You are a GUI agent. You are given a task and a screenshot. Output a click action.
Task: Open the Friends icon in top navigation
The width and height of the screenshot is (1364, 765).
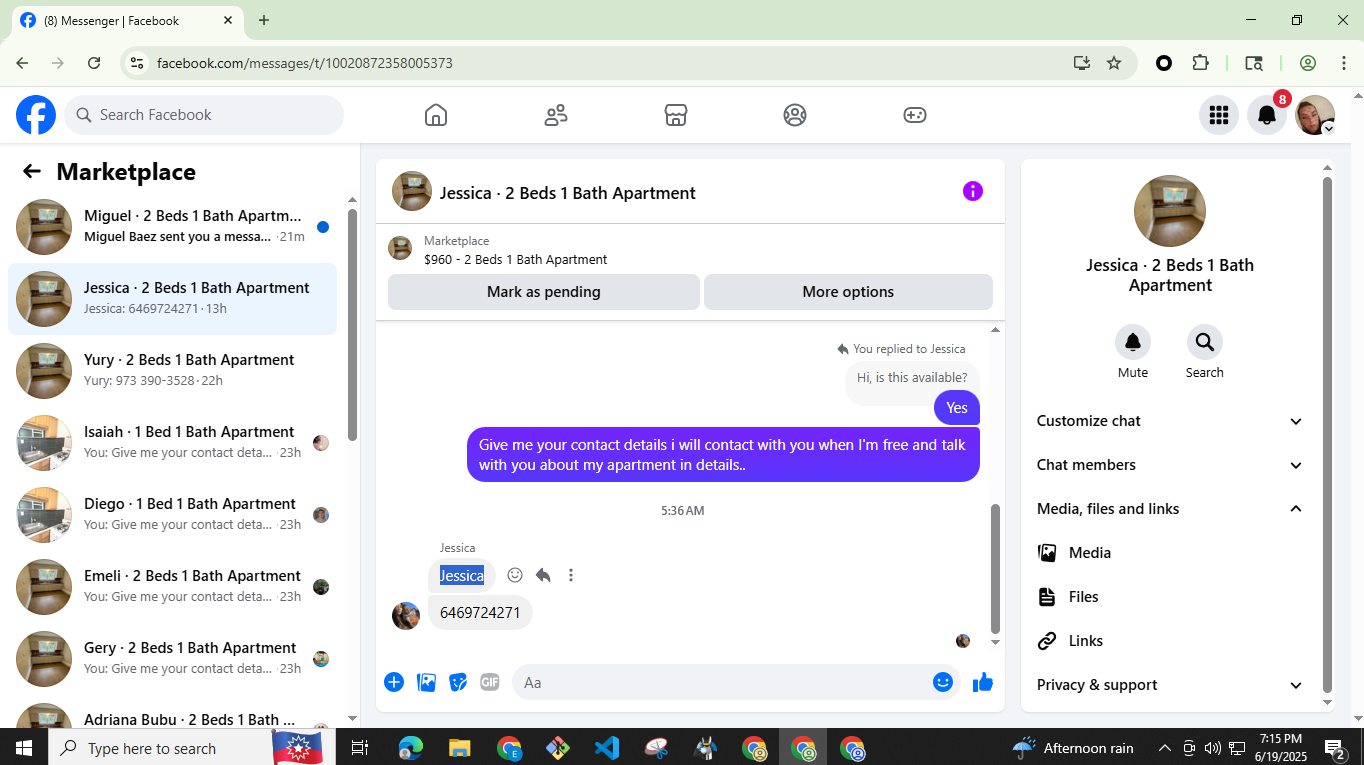[556, 115]
